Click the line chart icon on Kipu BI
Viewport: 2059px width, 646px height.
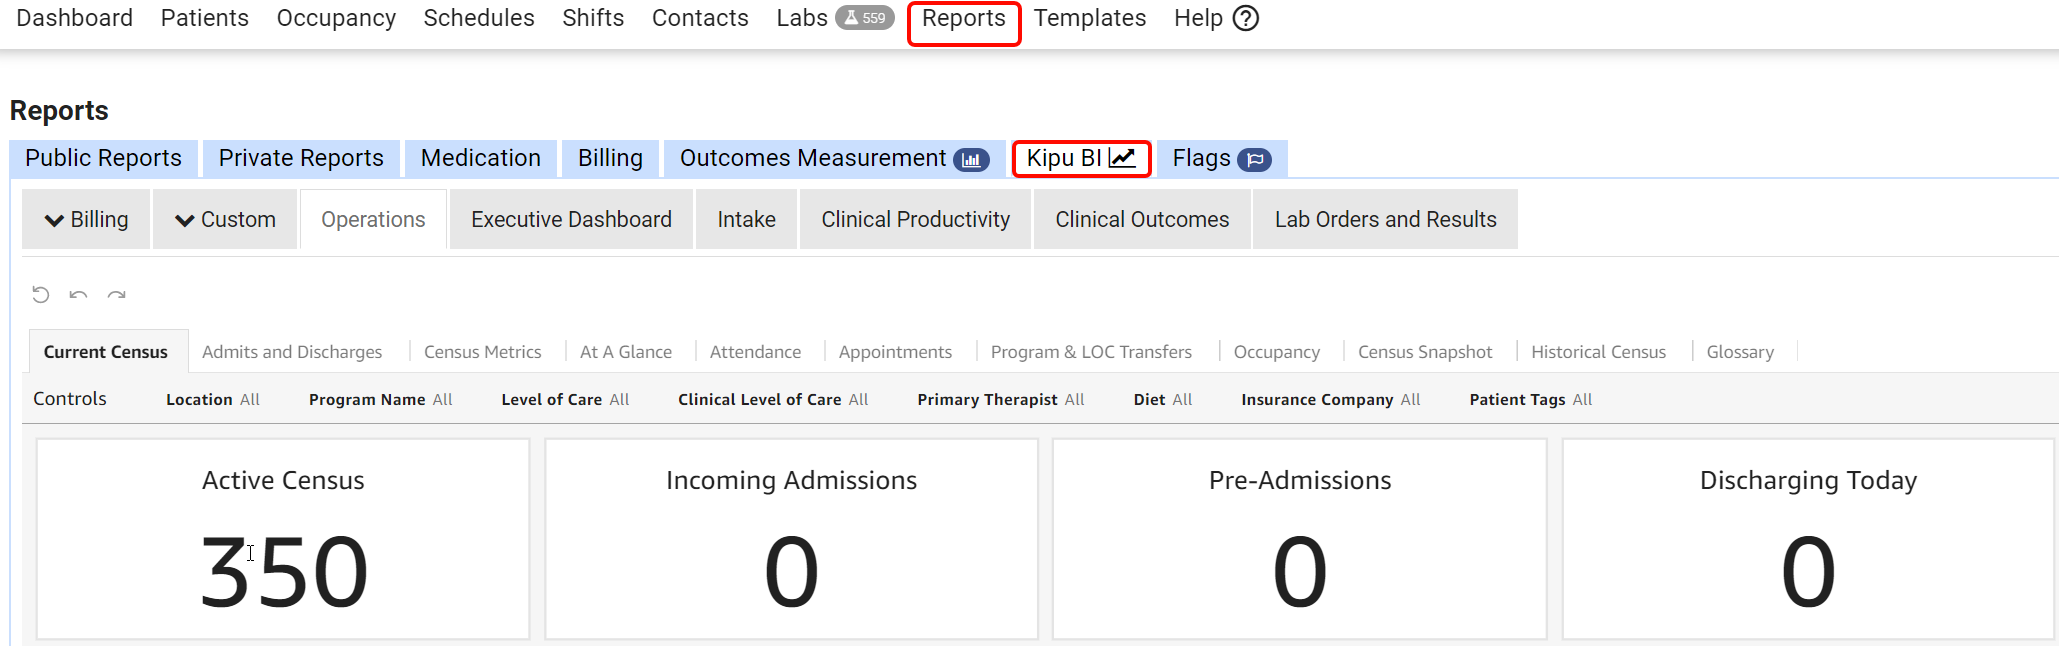(1122, 158)
